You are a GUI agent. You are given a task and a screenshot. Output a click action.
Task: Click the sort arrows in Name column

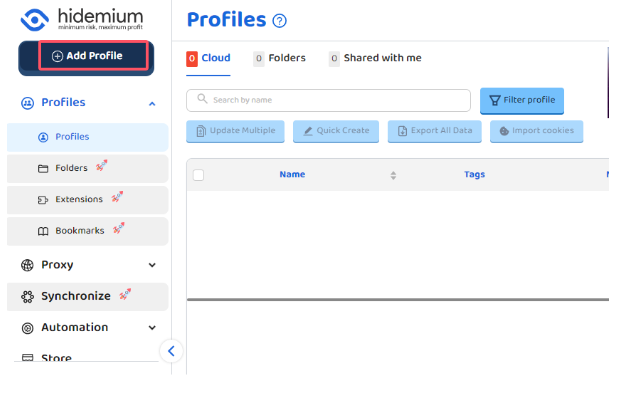click(393, 175)
